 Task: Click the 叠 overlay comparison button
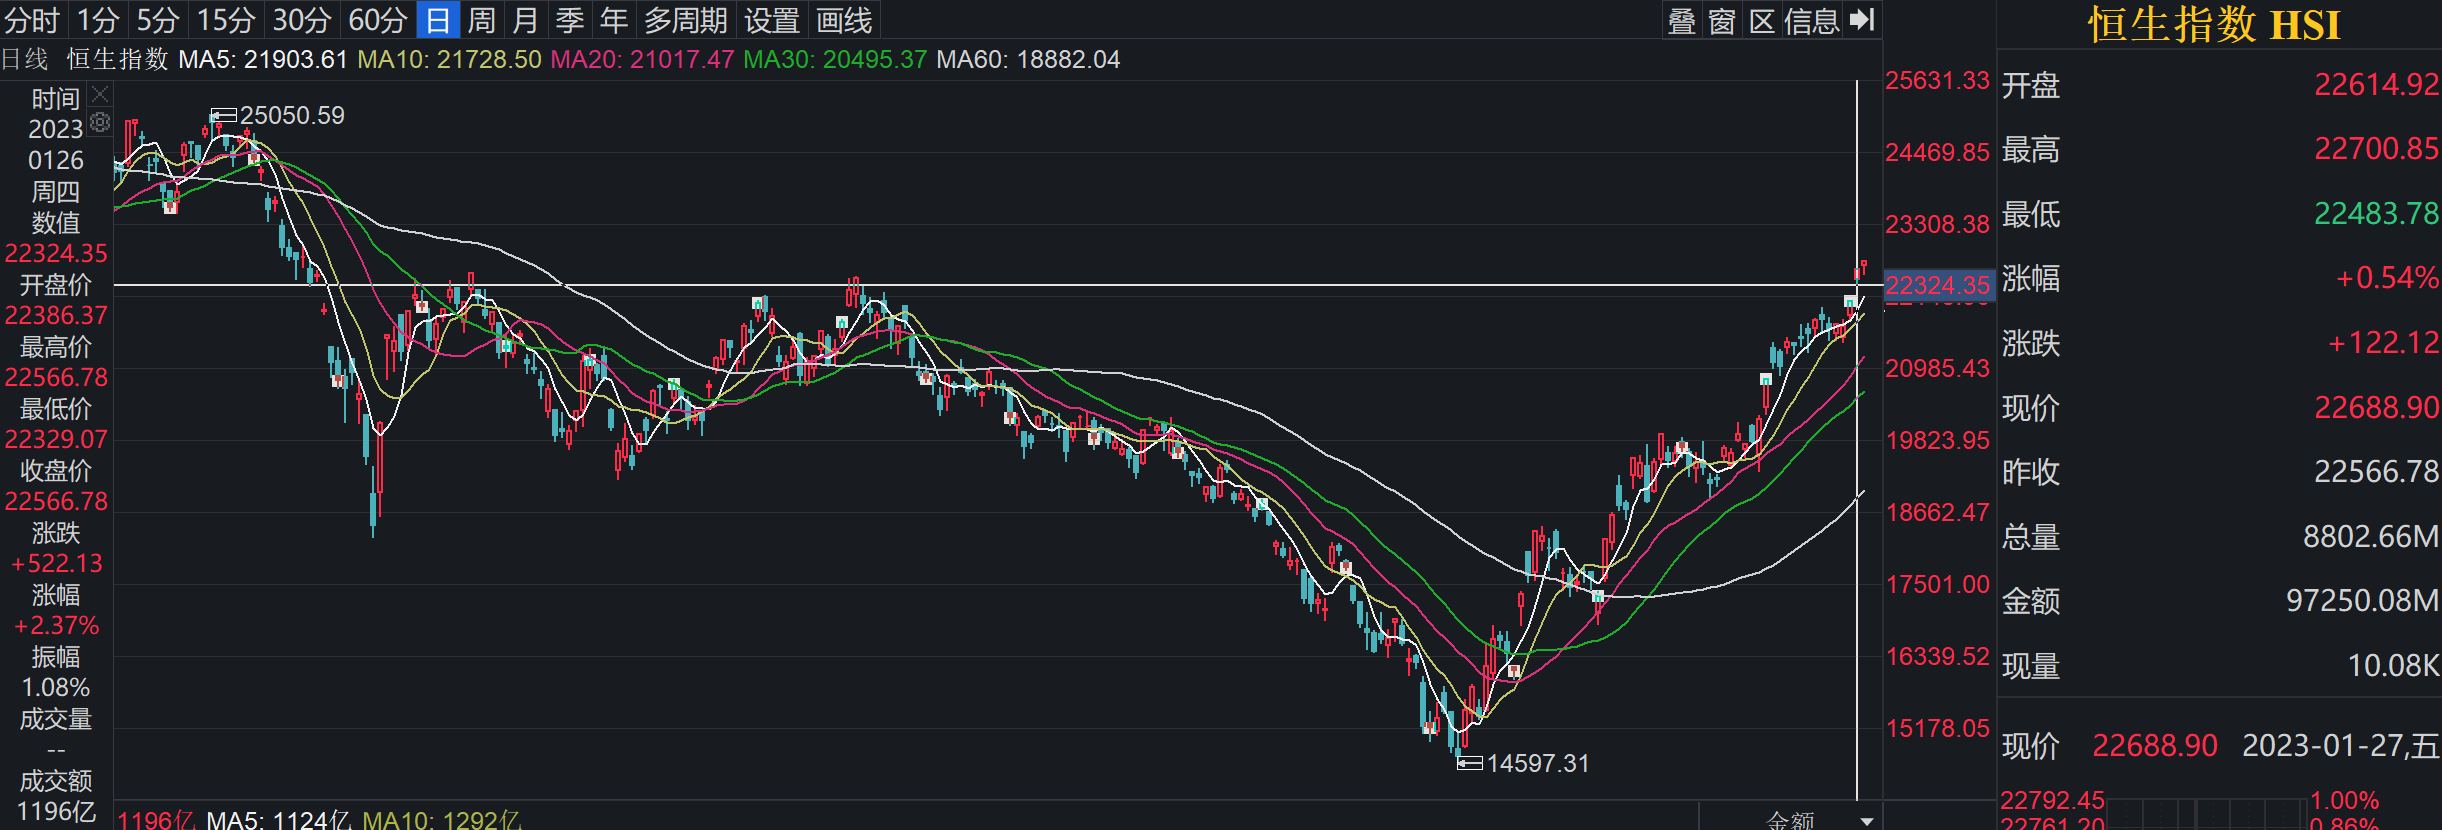click(x=1682, y=20)
